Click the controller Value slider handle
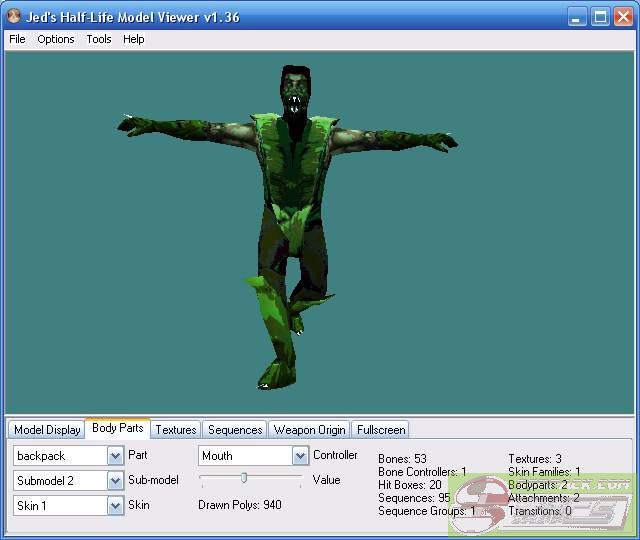 pyautogui.click(x=243, y=478)
